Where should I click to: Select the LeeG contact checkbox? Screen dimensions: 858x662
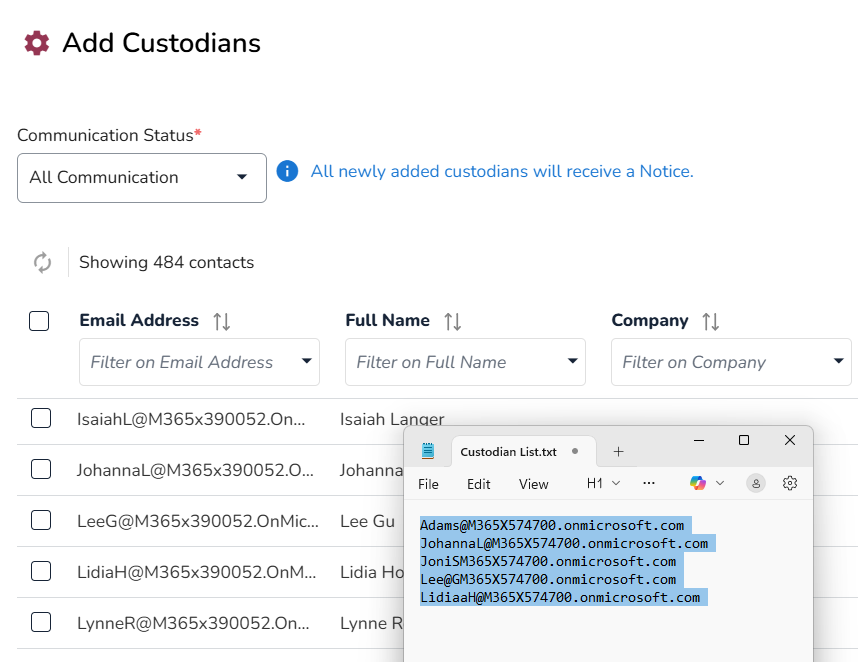[41, 520]
